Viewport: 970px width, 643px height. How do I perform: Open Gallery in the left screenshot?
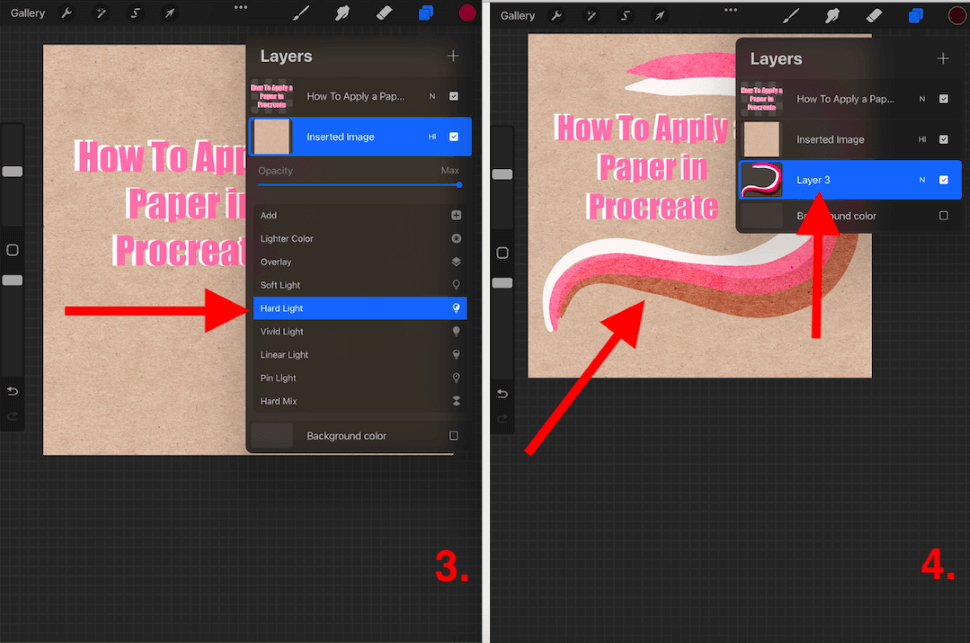tap(28, 13)
